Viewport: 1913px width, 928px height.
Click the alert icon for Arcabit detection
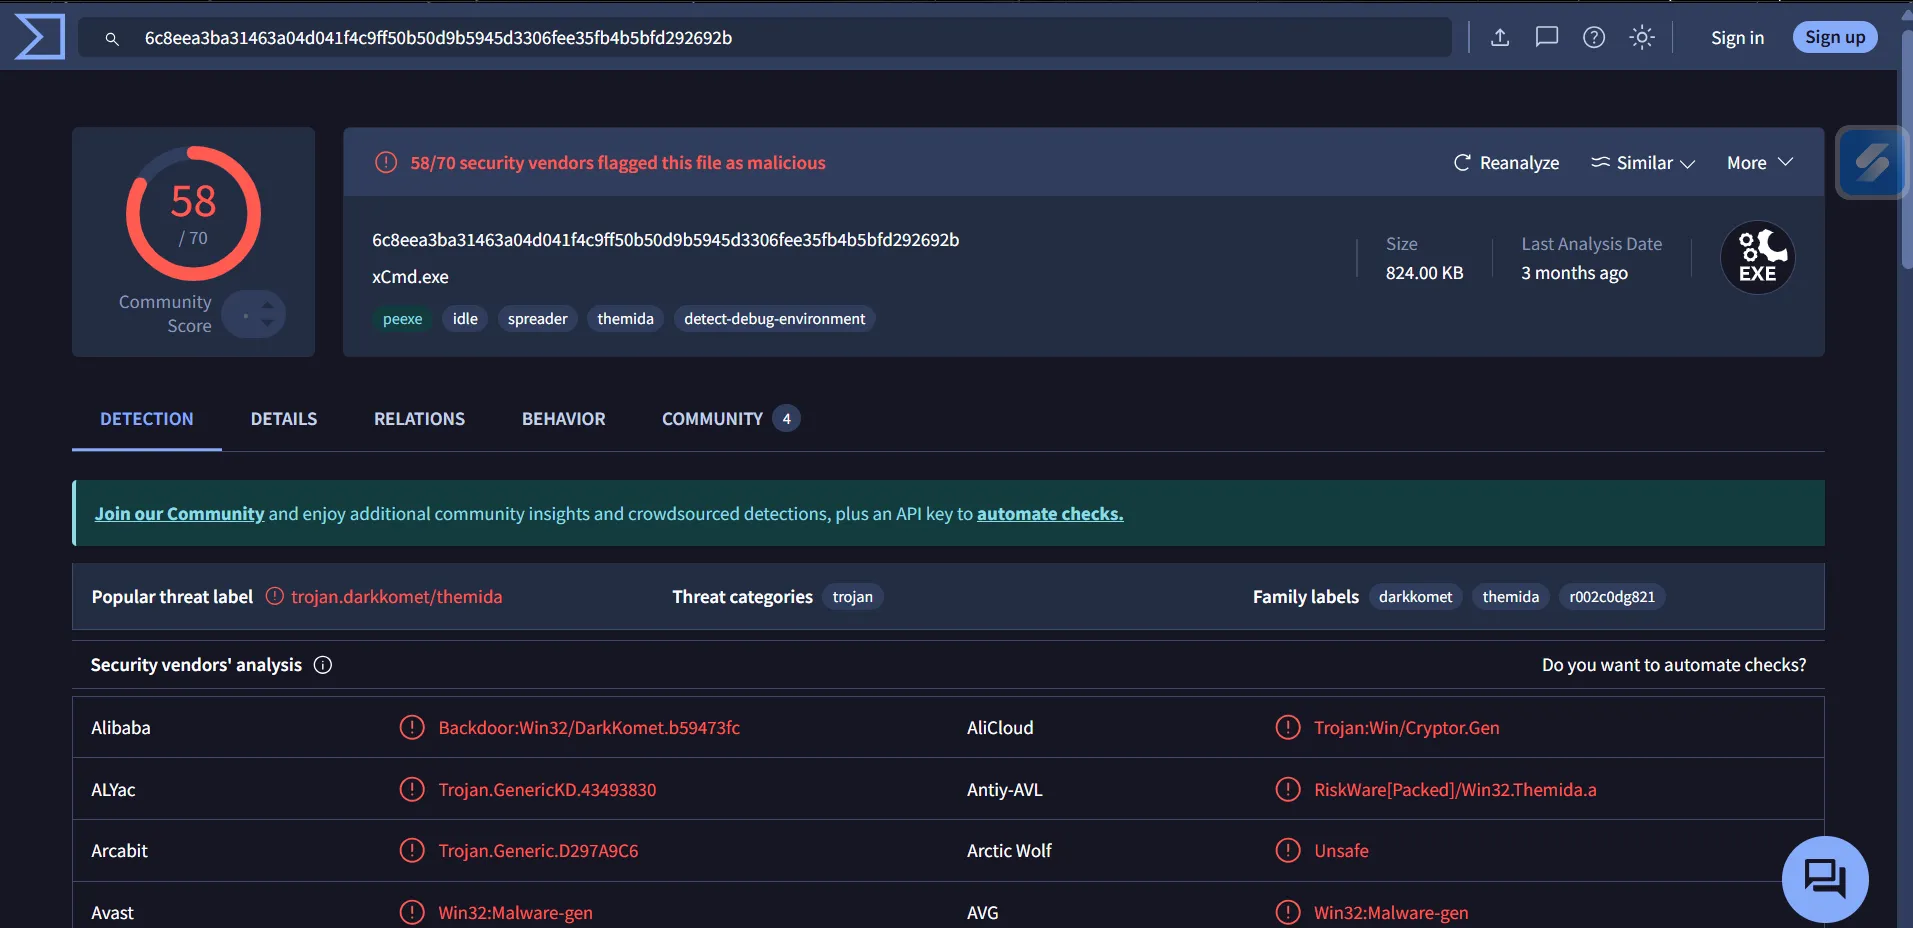tap(412, 850)
